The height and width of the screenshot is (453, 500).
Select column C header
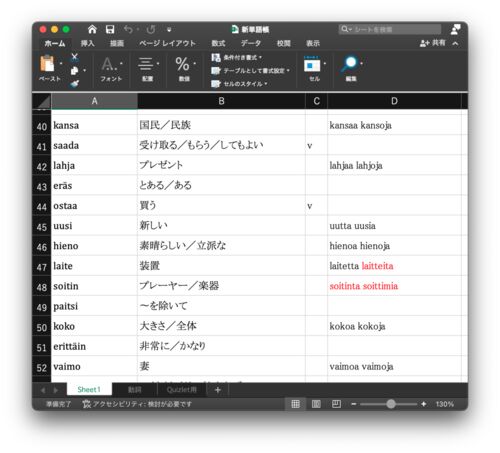tap(316, 101)
